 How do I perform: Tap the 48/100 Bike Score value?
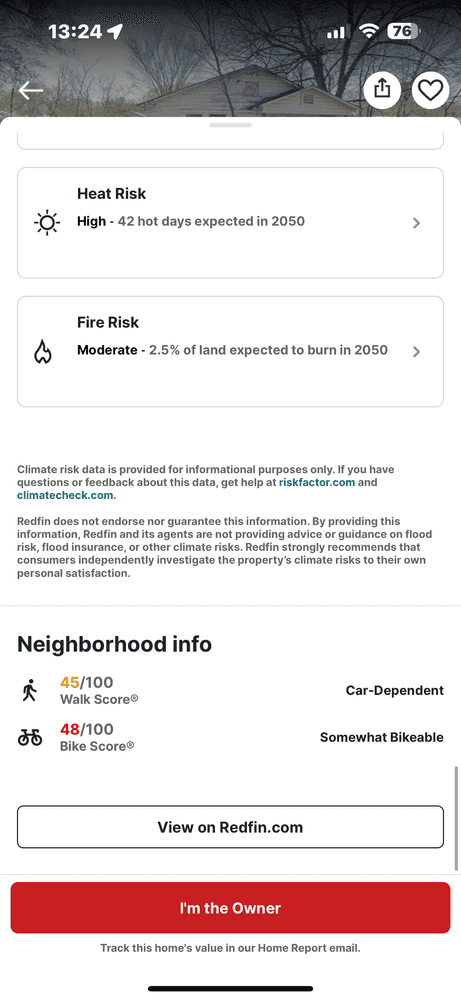click(x=87, y=730)
